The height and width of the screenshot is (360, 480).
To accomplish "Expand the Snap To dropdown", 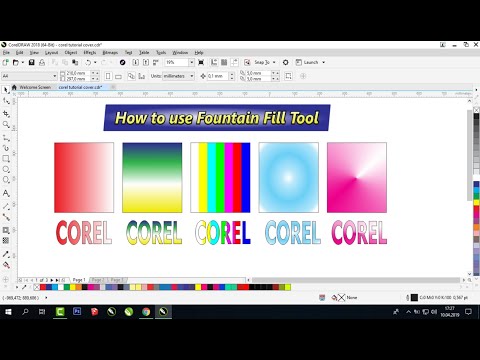I will coord(274,62).
